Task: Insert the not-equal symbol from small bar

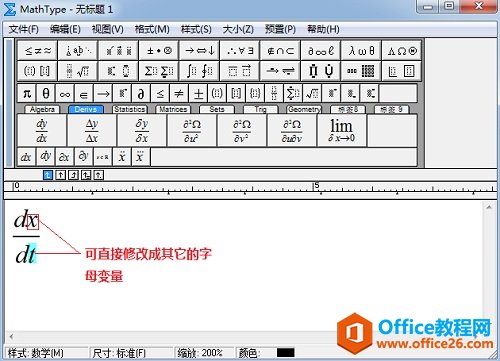Action: 179,94
